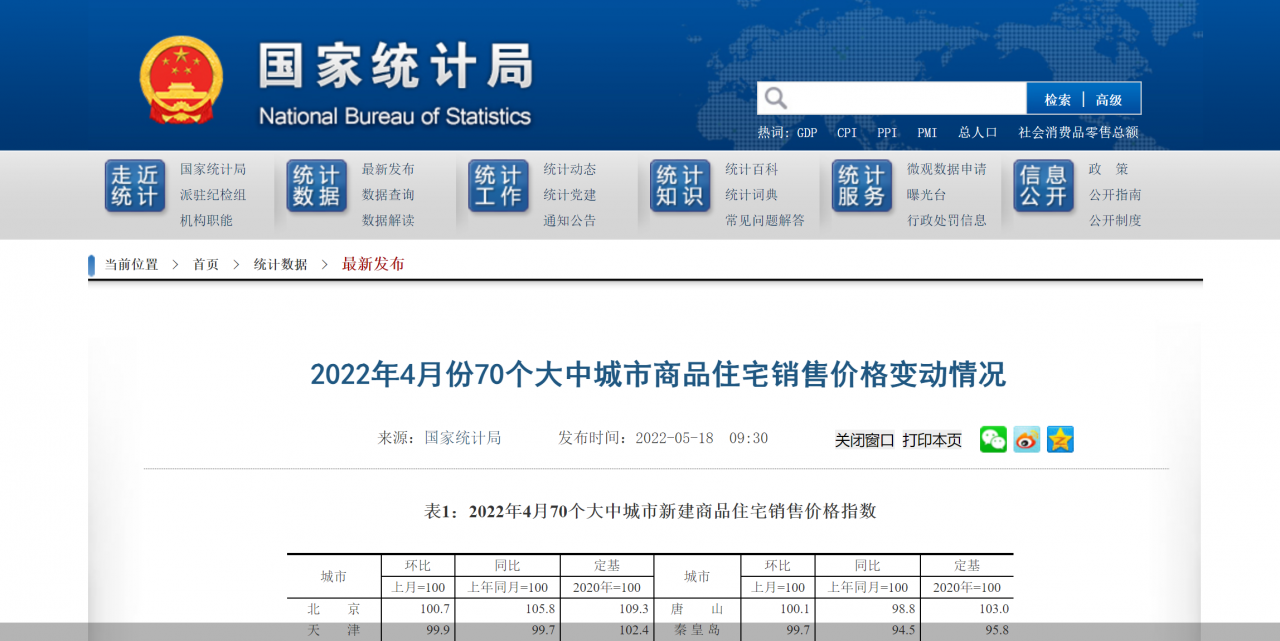Image resolution: width=1280 pixels, height=641 pixels.
Task: Select hot keyword CPI
Action: tap(847, 132)
